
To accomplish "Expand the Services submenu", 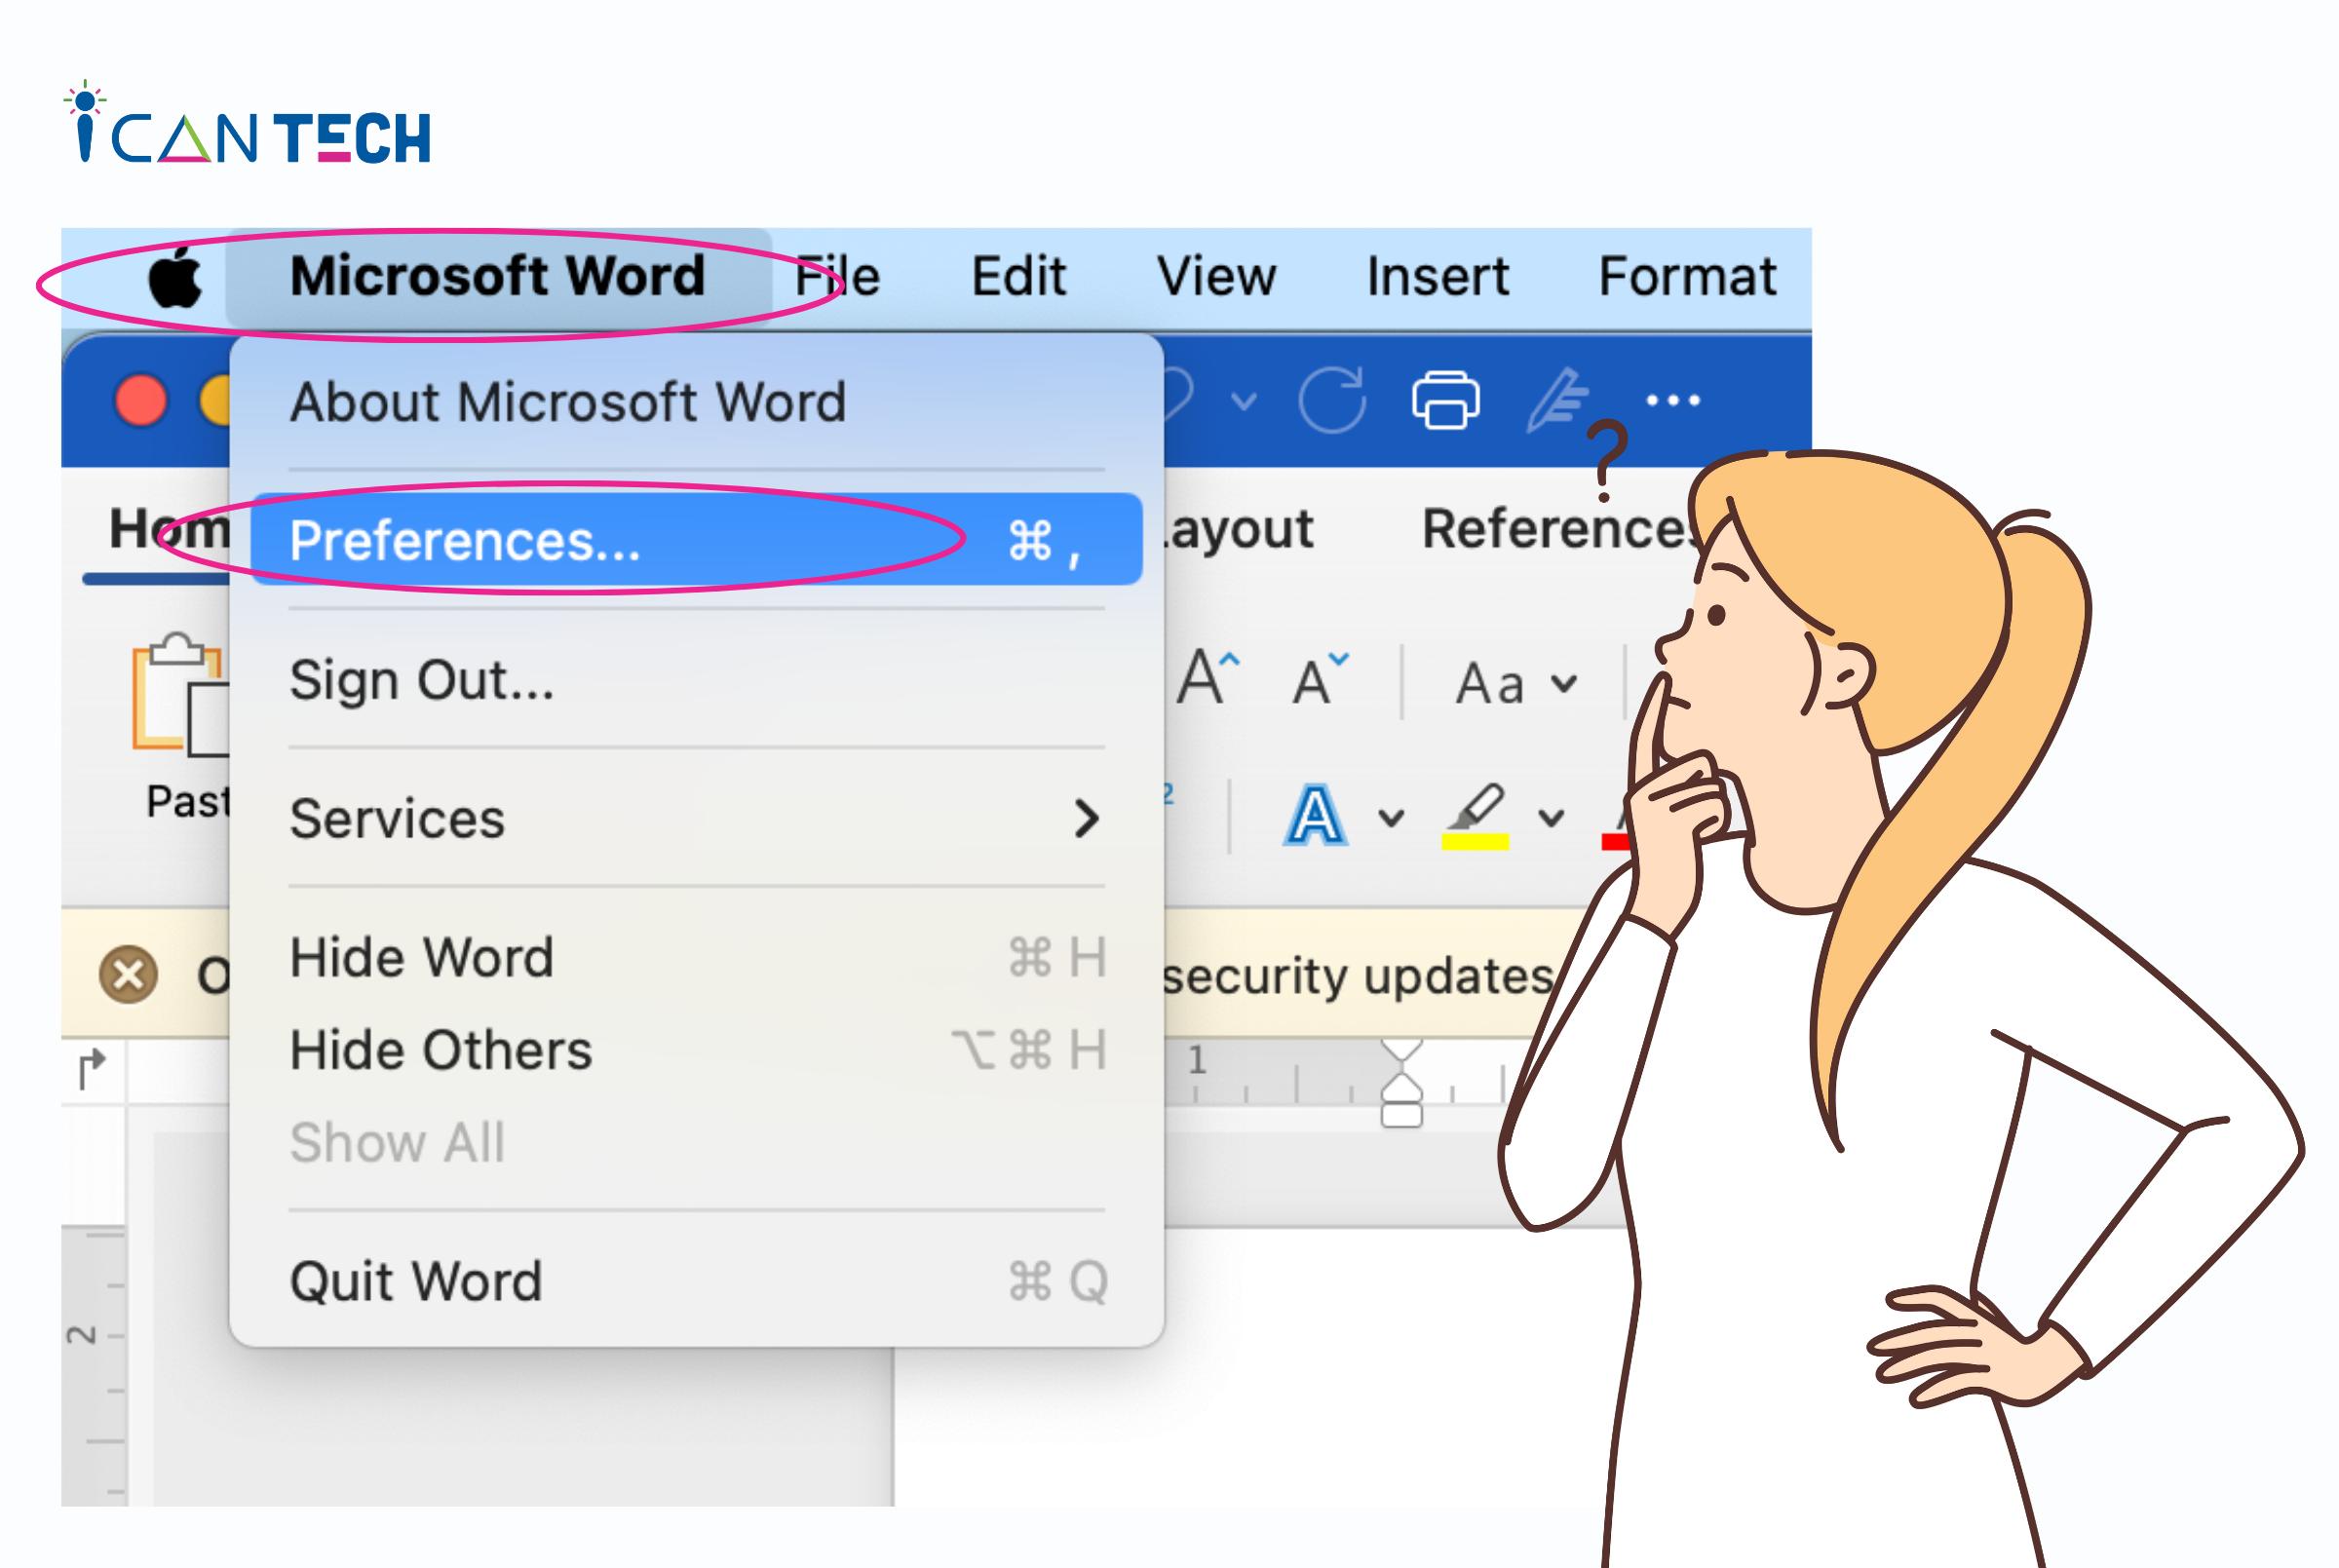I will tap(696, 818).
